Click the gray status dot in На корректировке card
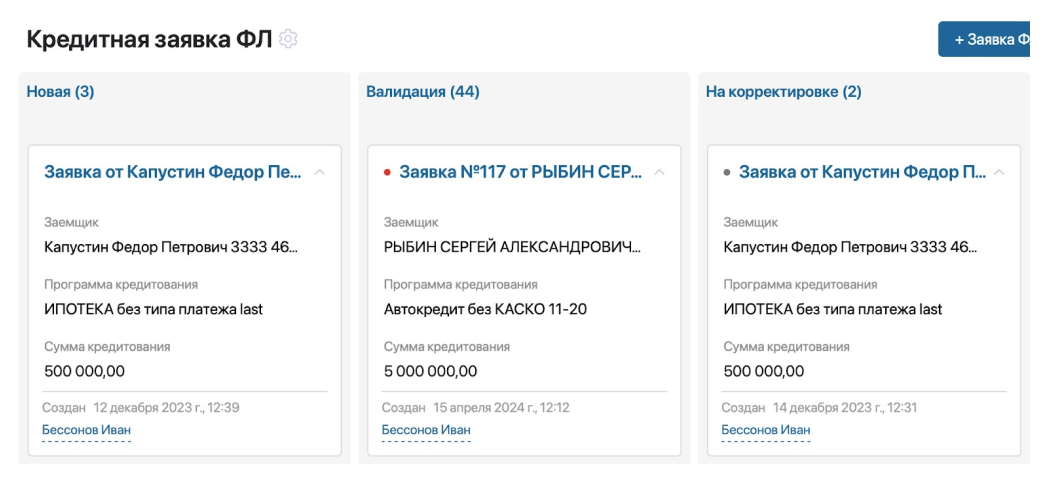1040x488 pixels. pos(727,172)
